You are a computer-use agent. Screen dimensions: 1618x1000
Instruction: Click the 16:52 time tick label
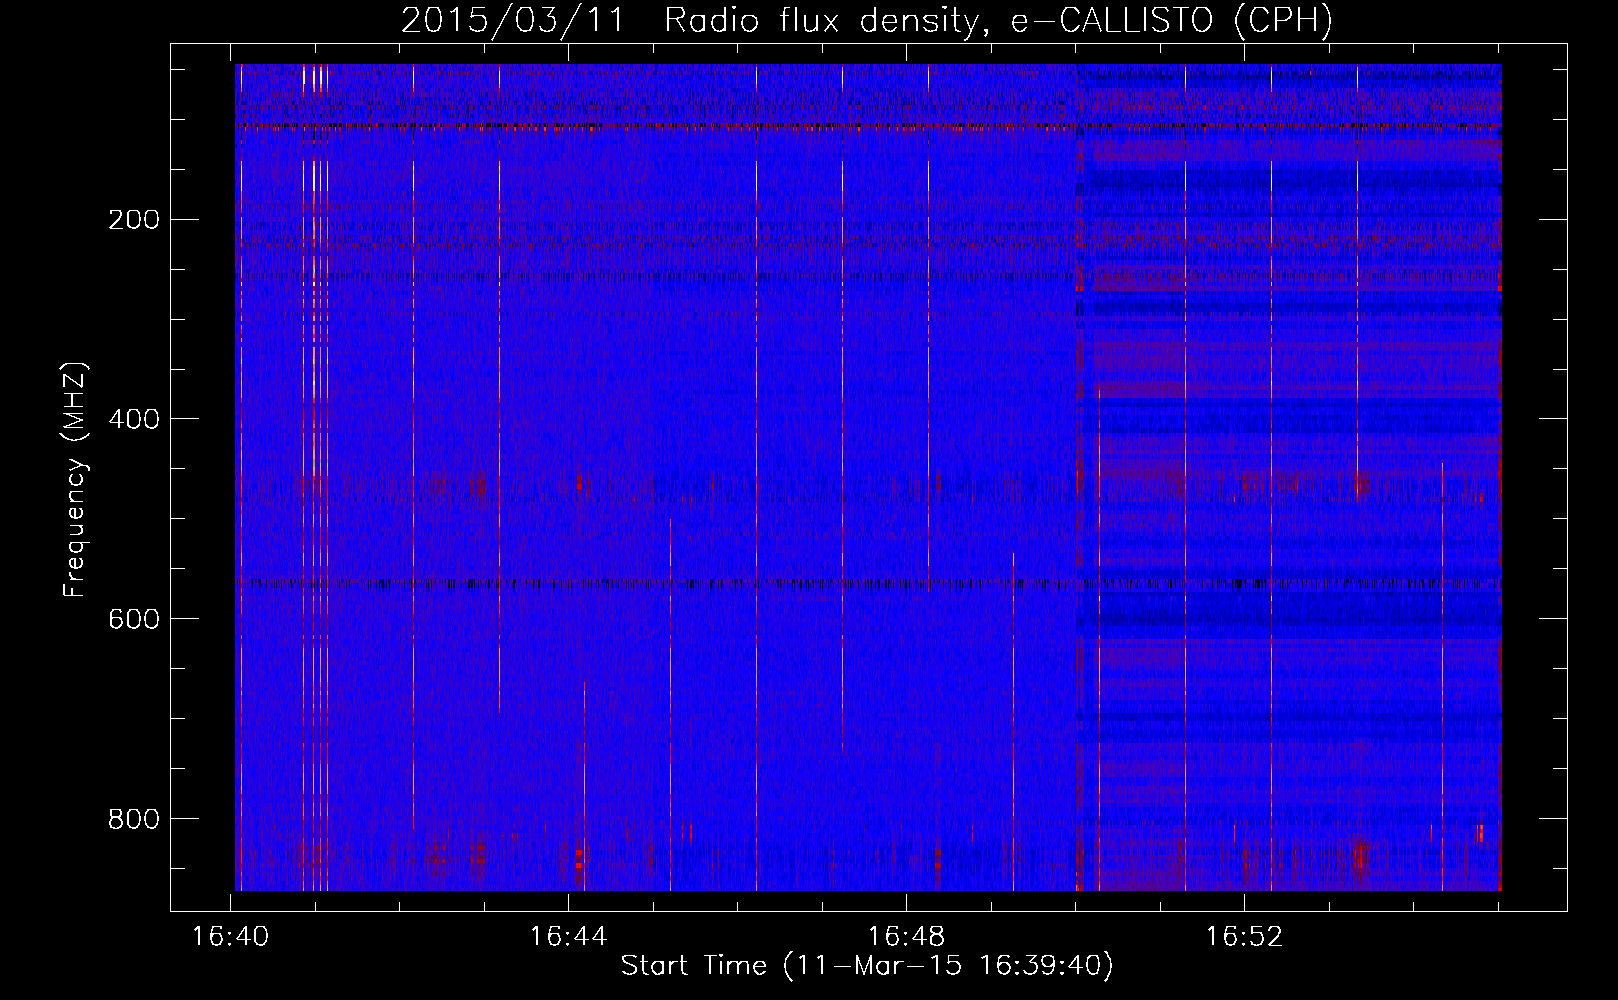click(1244, 937)
